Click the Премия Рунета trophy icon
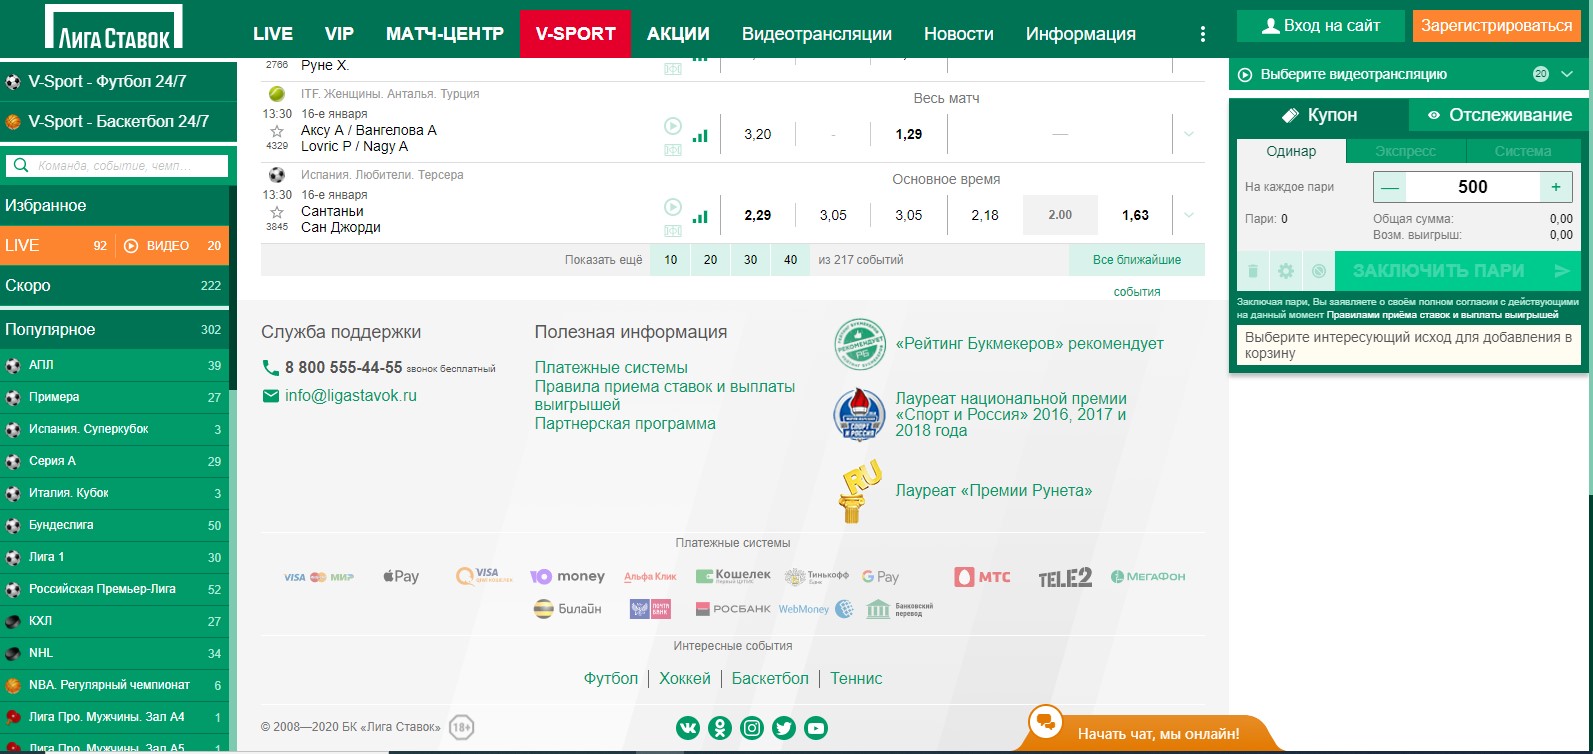The height and width of the screenshot is (754, 1593). click(x=861, y=492)
